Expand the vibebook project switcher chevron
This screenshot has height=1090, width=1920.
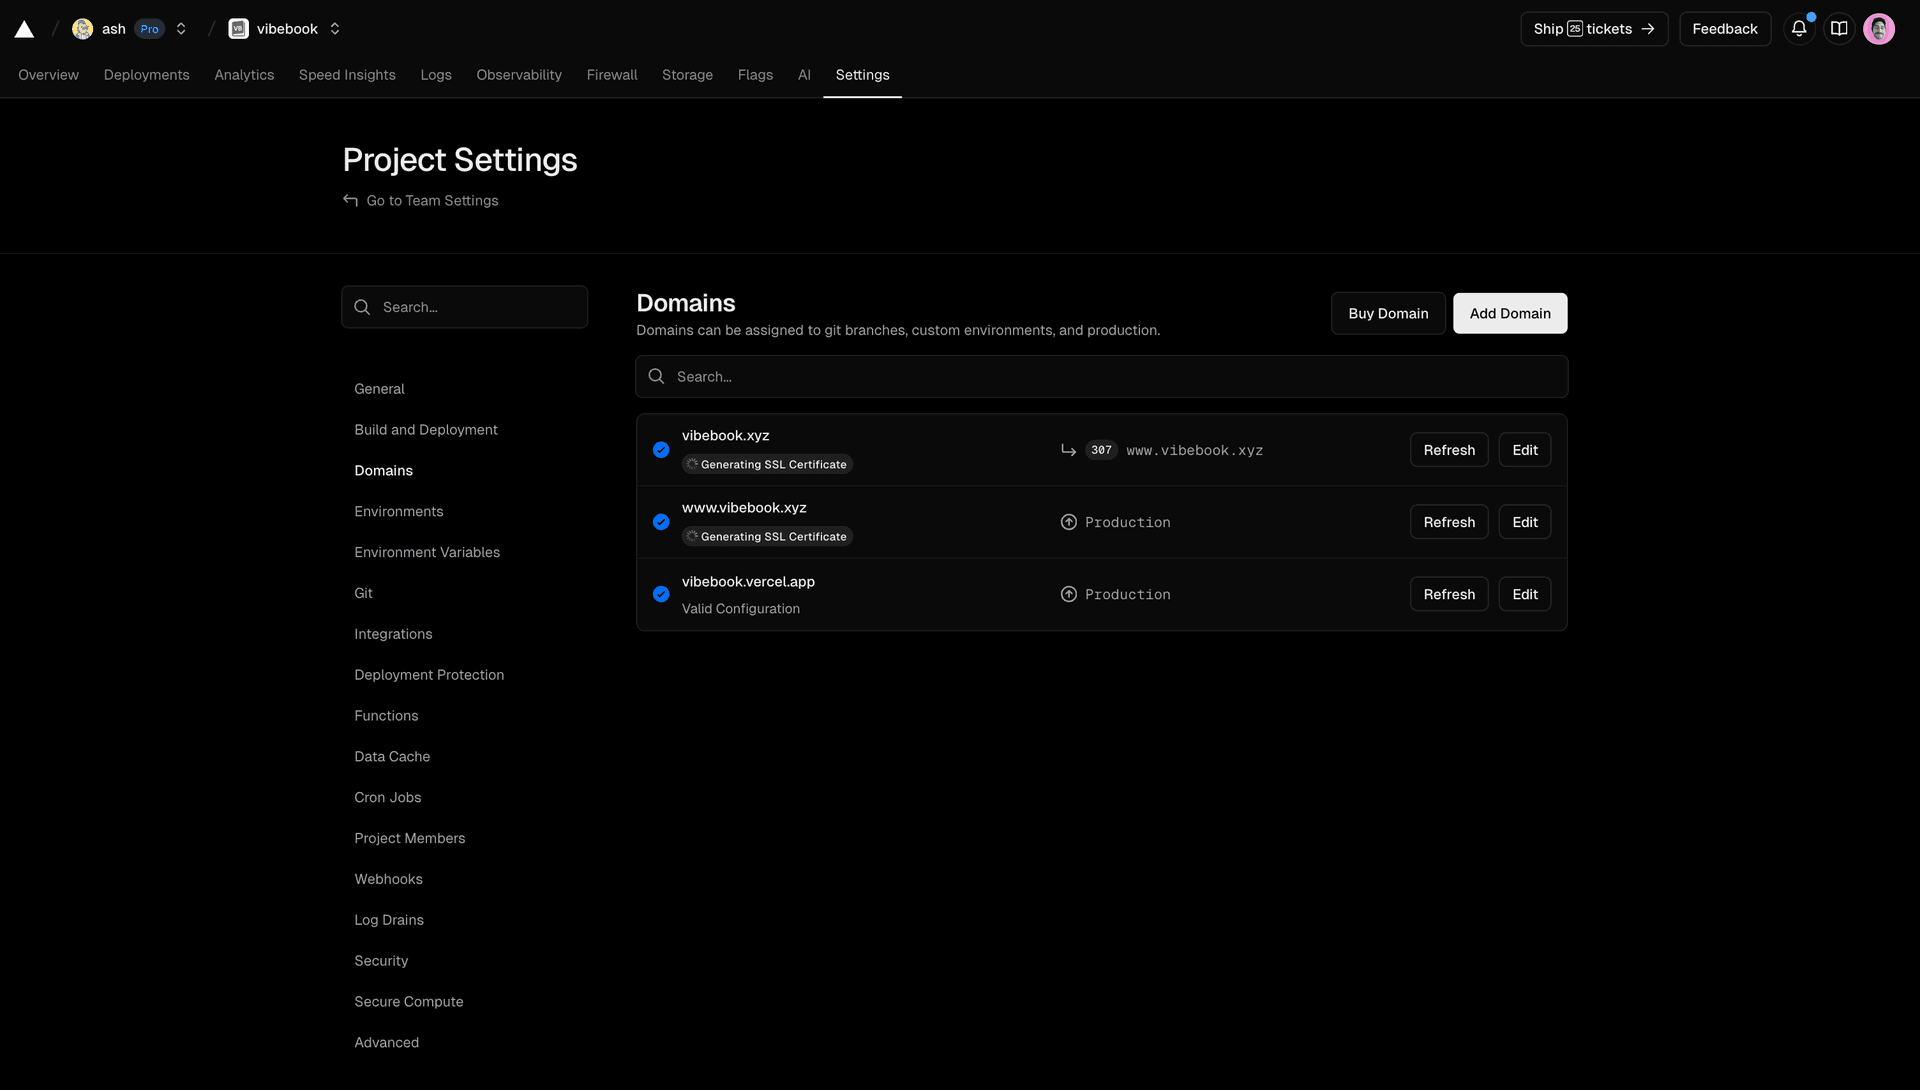[x=335, y=29]
